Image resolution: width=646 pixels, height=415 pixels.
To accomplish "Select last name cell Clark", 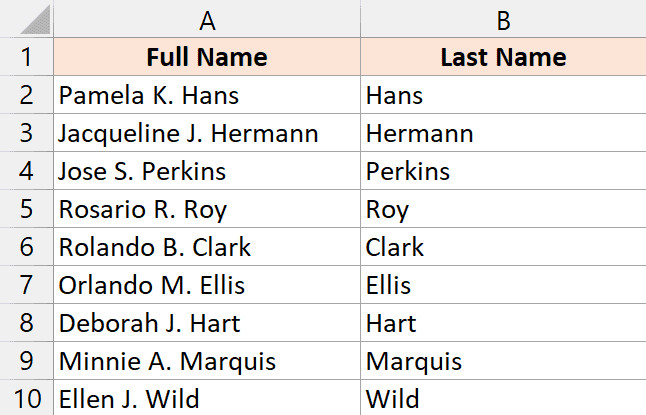I will pos(503,248).
